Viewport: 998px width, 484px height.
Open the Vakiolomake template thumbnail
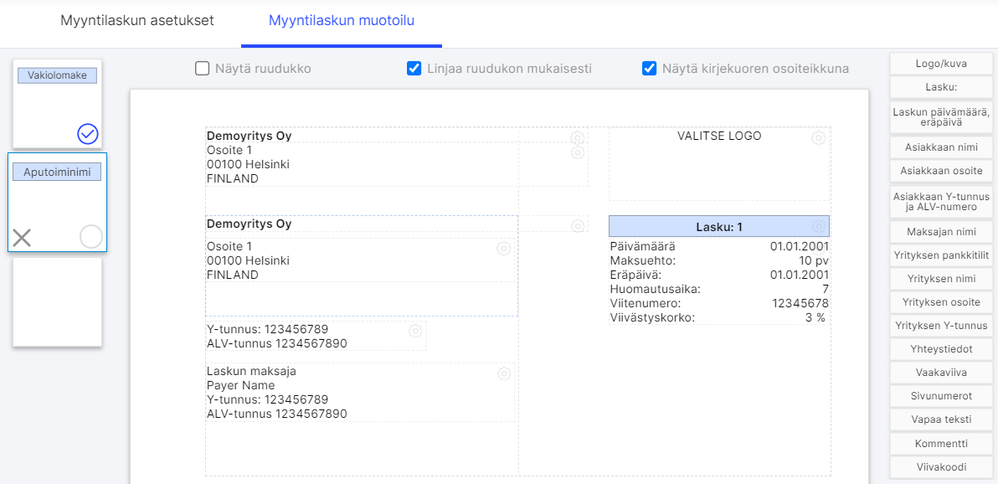click(x=57, y=104)
